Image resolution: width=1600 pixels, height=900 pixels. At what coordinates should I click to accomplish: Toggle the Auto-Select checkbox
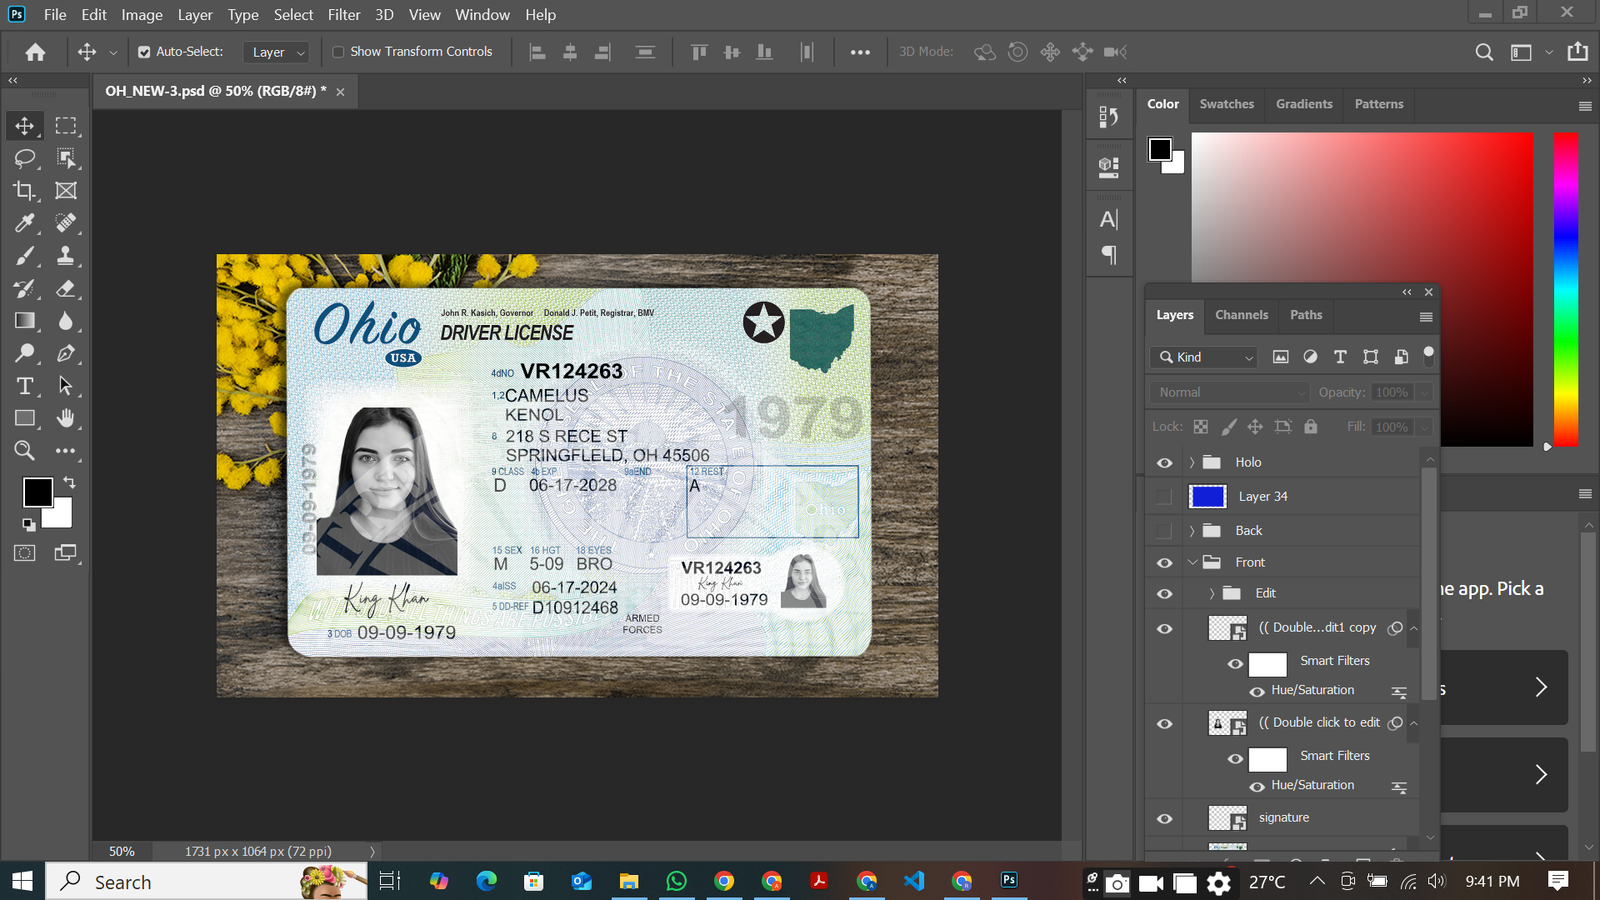[144, 52]
